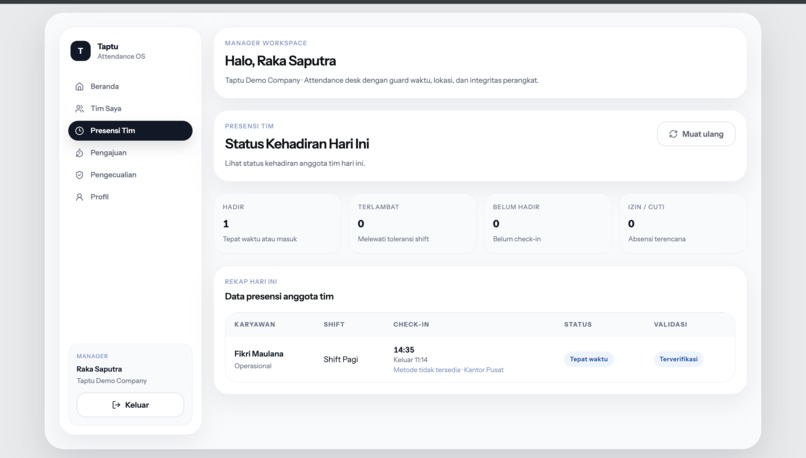Click Data presensi anggota tim heading

click(279, 296)
